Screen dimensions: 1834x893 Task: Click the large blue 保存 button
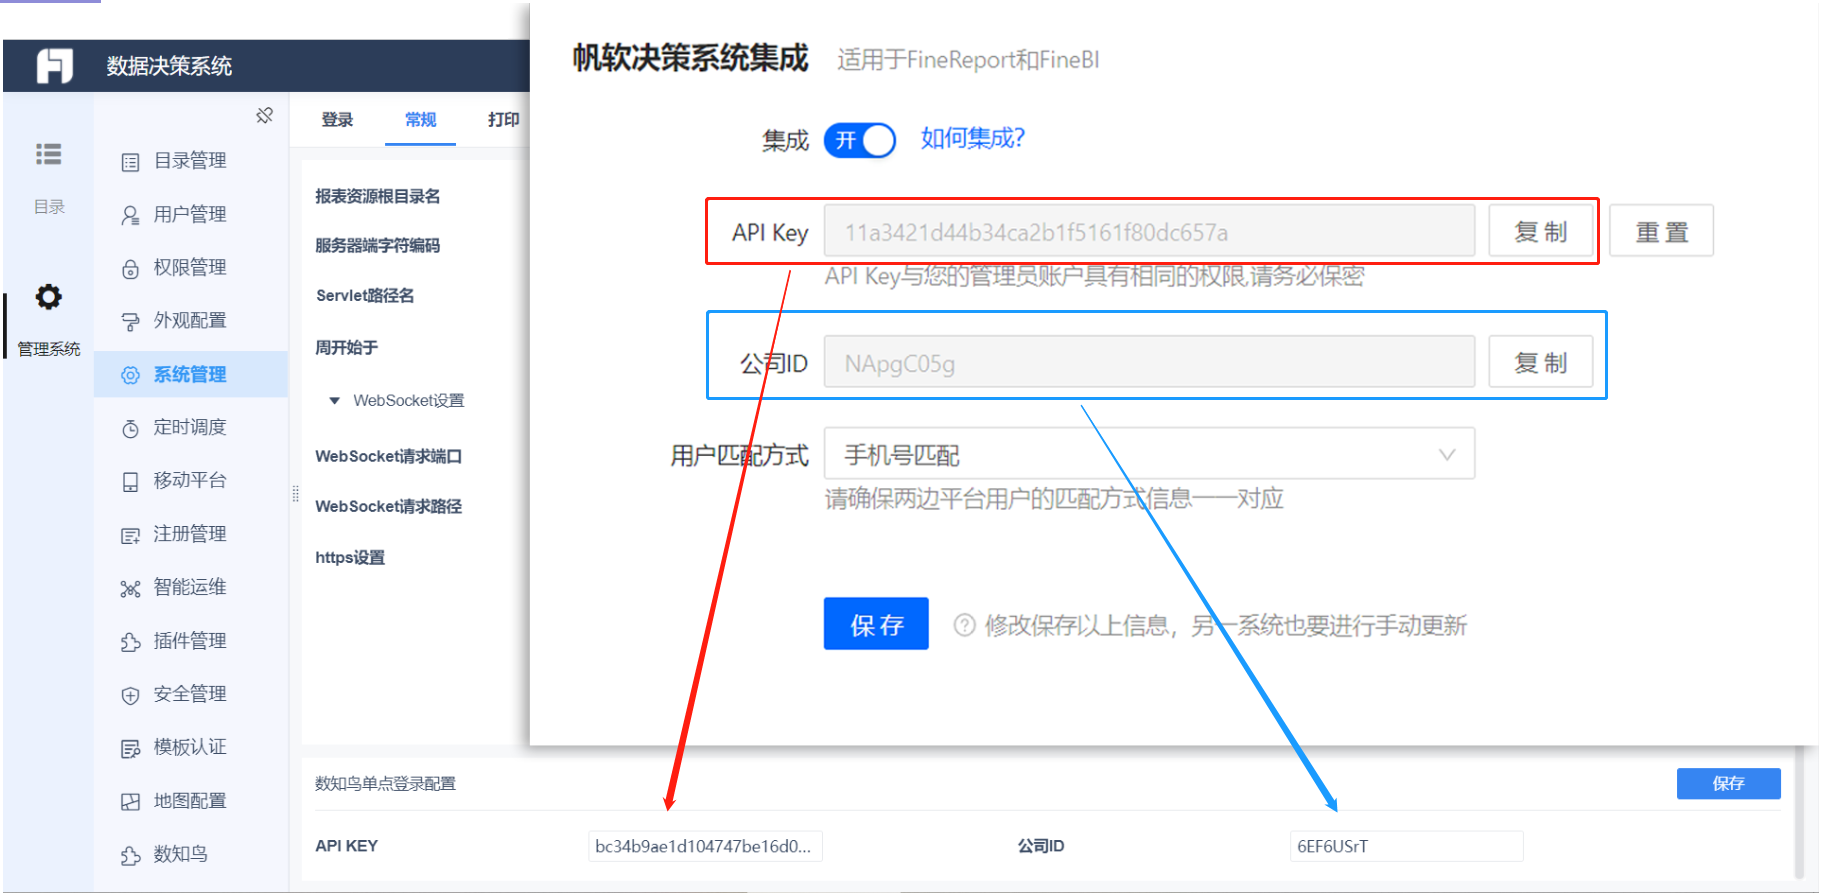tap(876, 624)
